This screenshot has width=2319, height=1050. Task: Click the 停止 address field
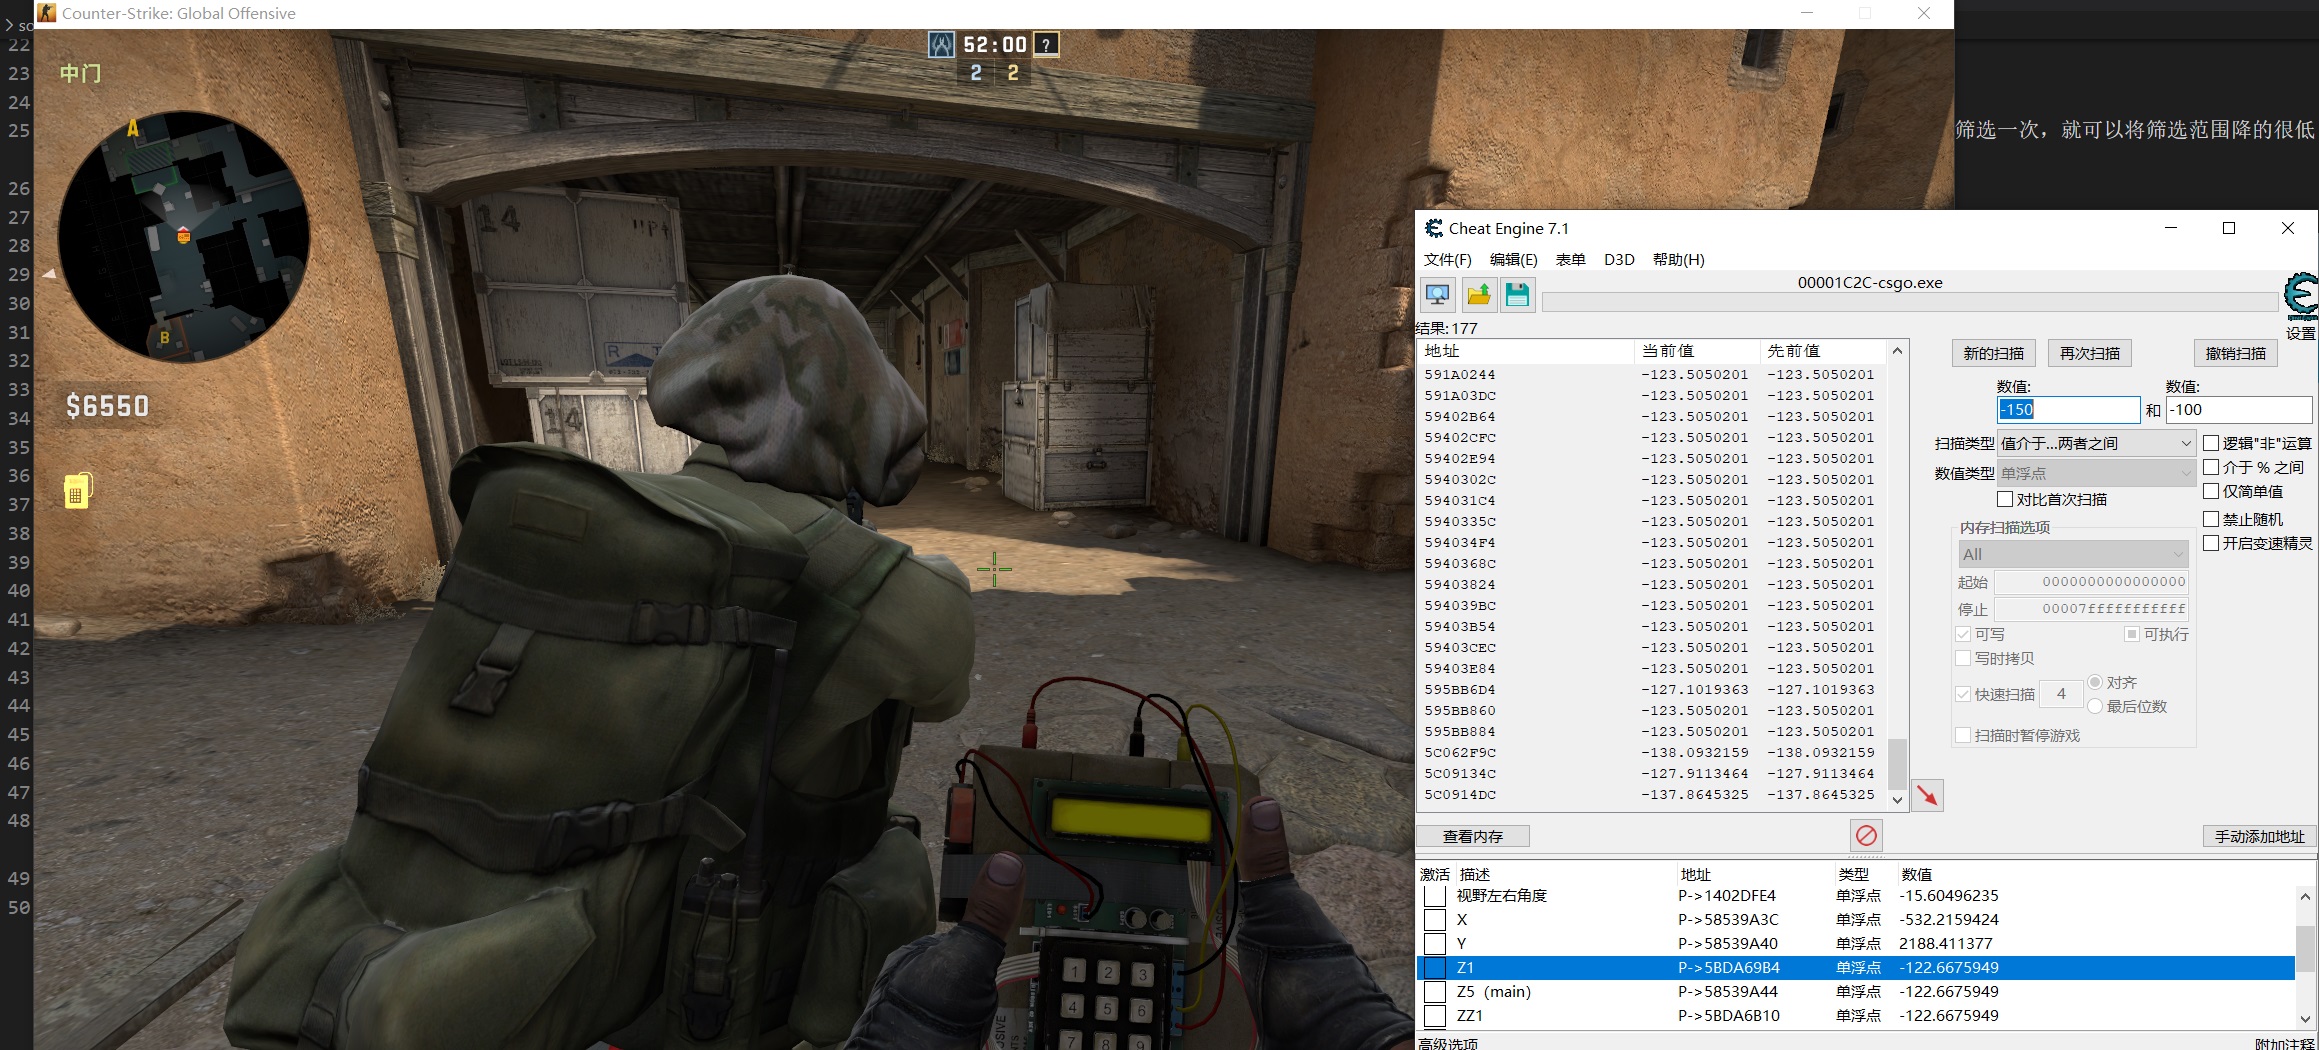(2092, 609)
